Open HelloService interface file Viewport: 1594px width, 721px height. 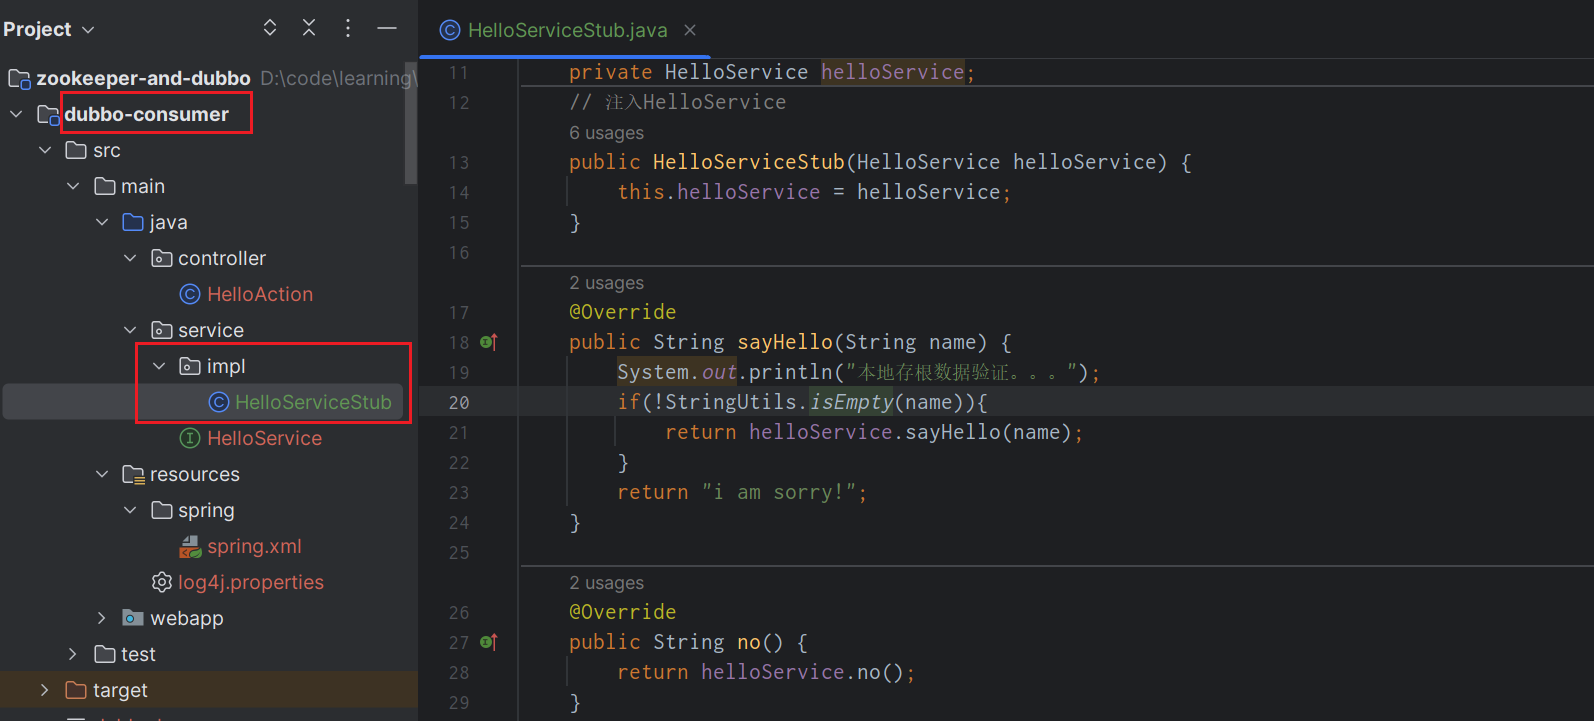click(x=264, y=438)
